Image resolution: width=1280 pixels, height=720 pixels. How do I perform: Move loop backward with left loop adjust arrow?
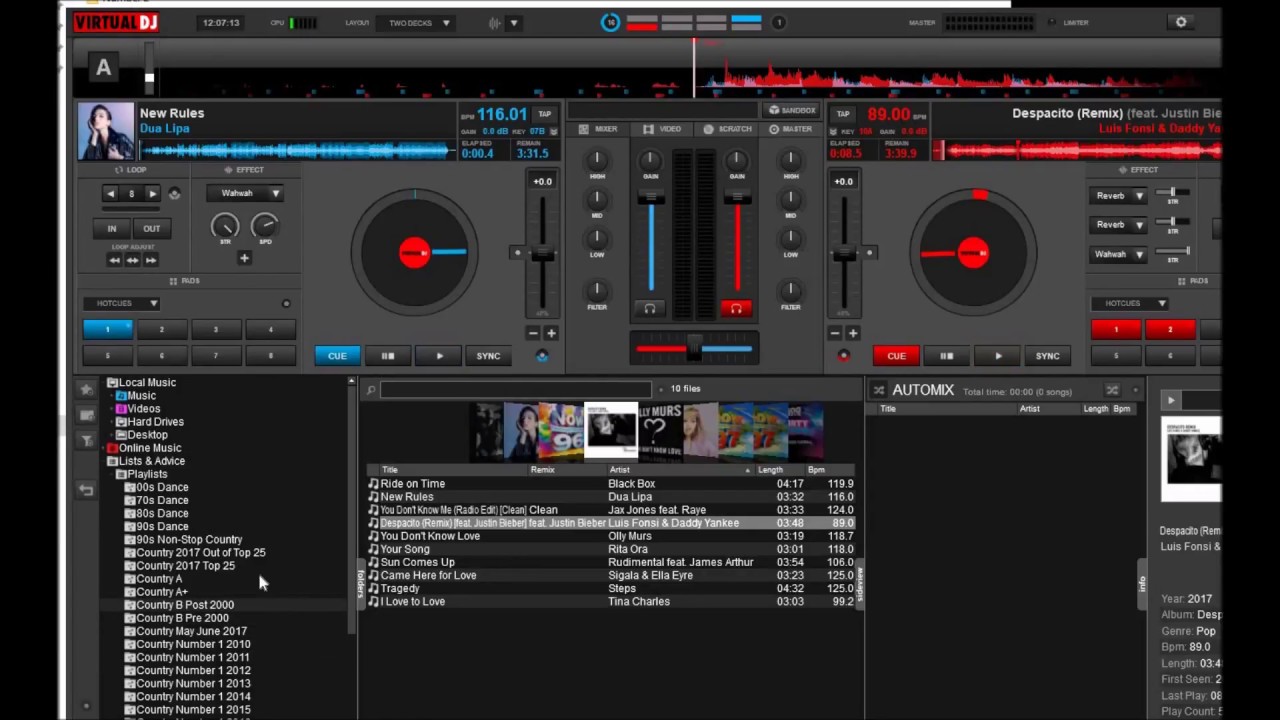tap(114, 260)
